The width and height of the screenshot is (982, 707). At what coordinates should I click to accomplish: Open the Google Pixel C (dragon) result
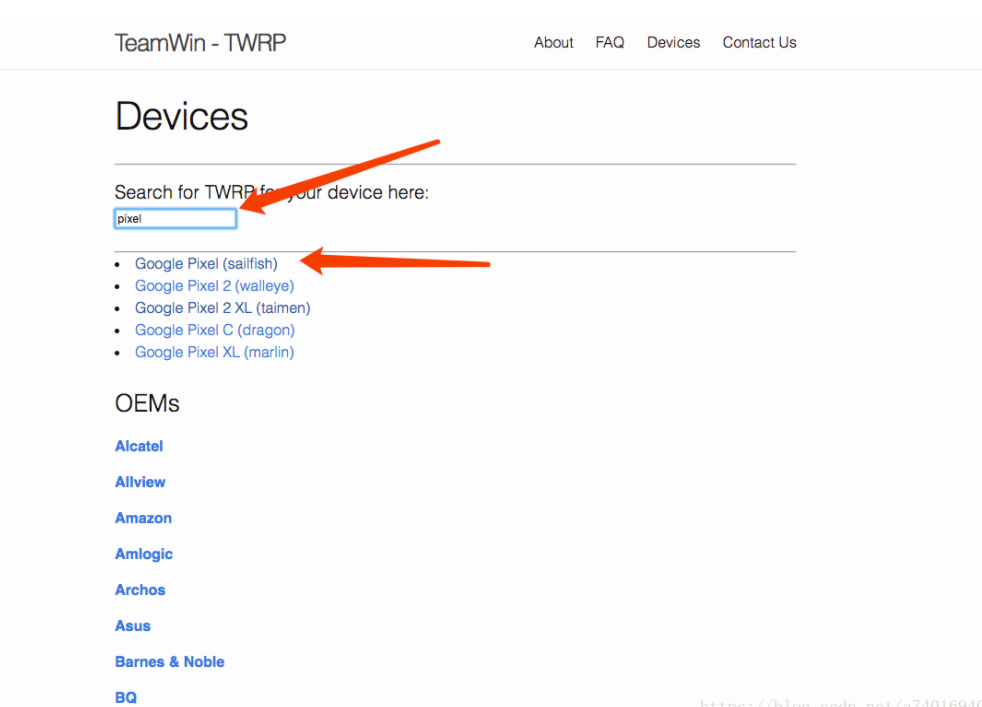[215, 330]
